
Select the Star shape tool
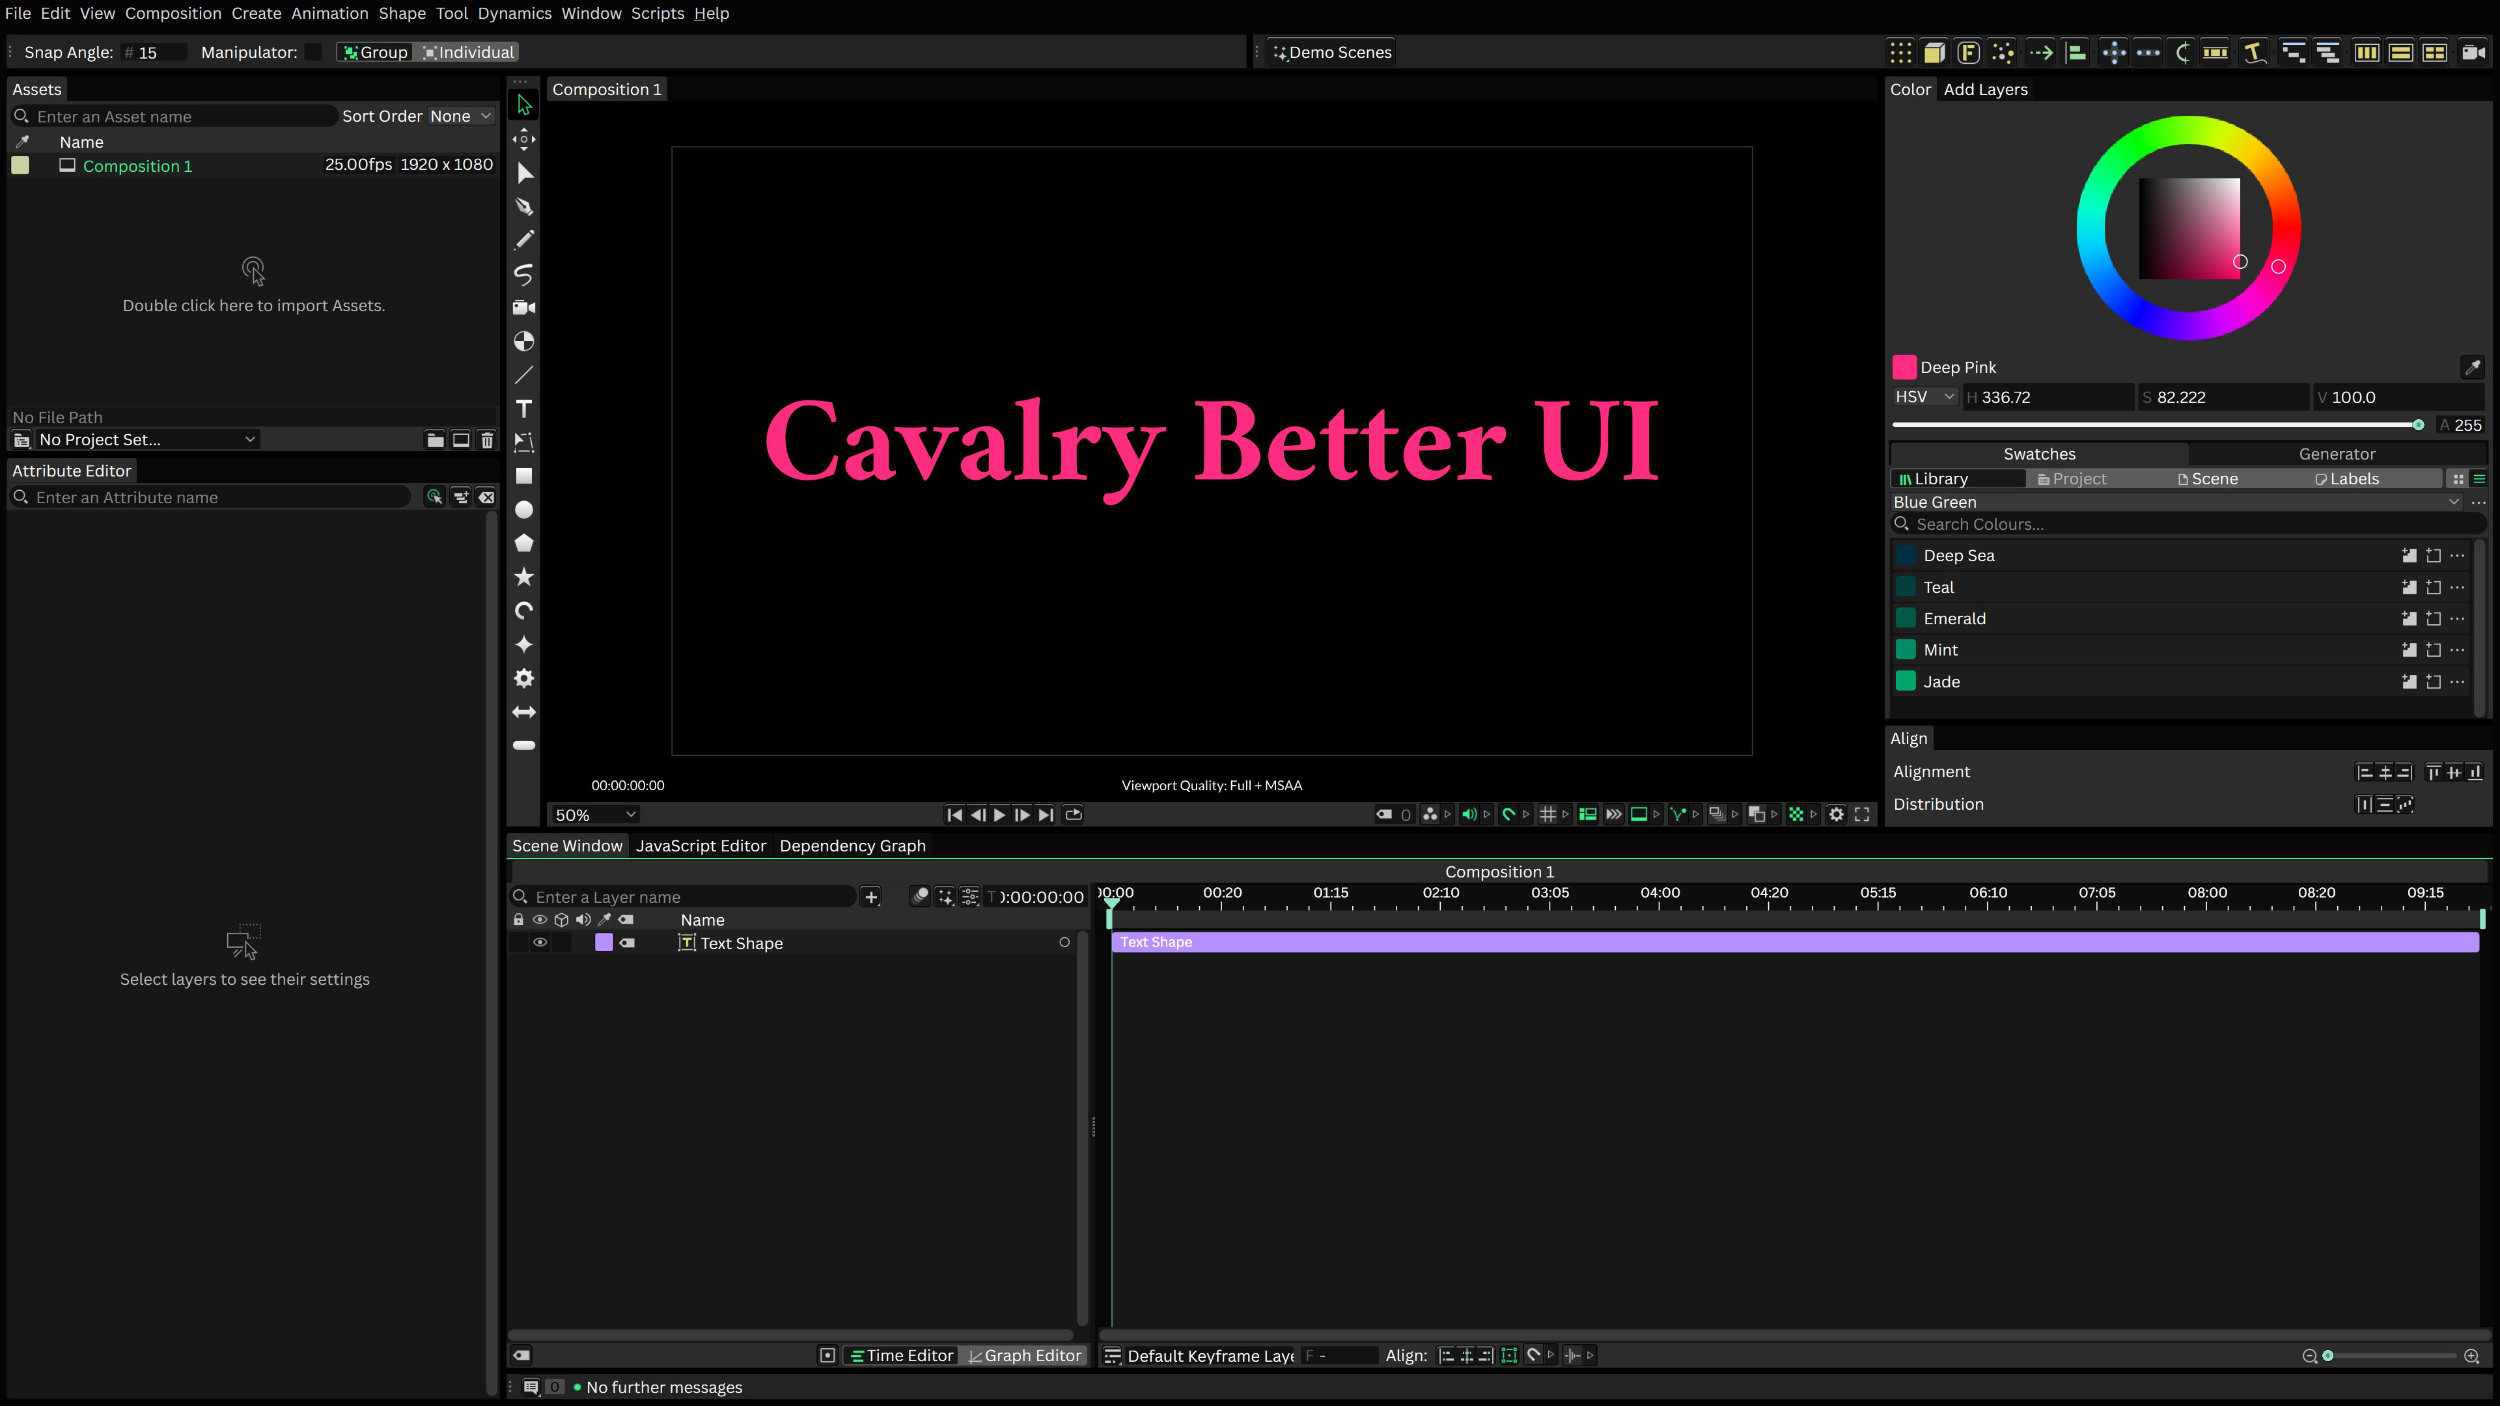coord(524,577)
